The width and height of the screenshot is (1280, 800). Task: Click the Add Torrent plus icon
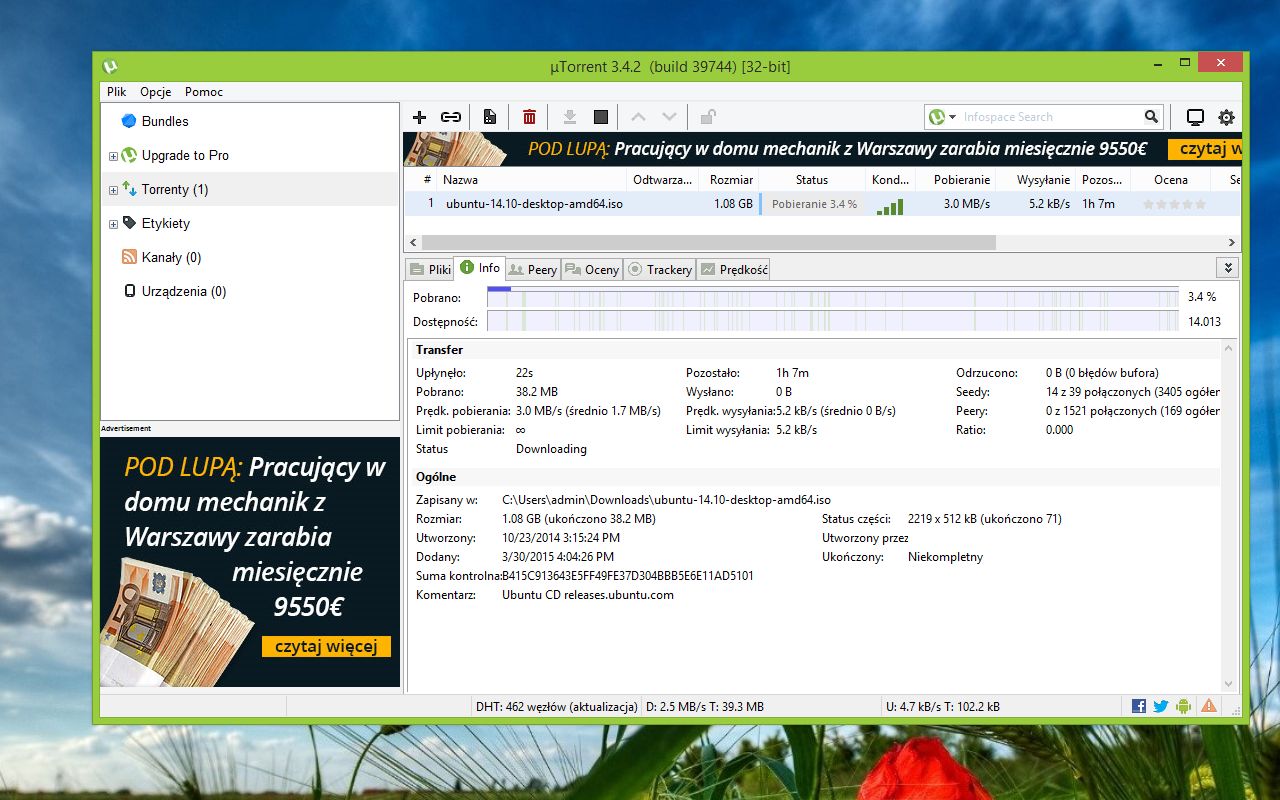click(x=420, y=117)
